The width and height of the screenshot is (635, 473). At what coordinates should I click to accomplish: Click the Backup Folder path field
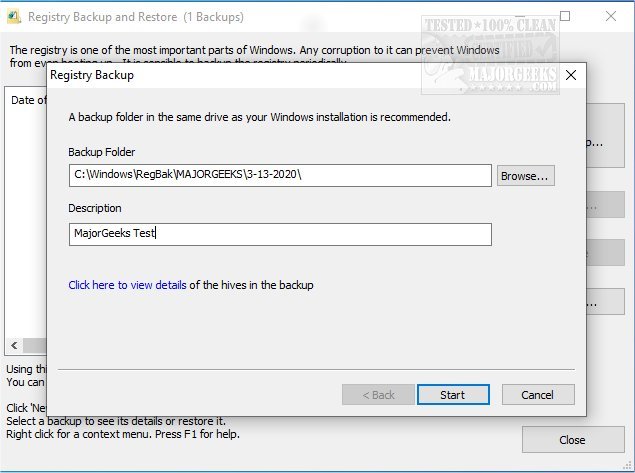pos(281,175)
